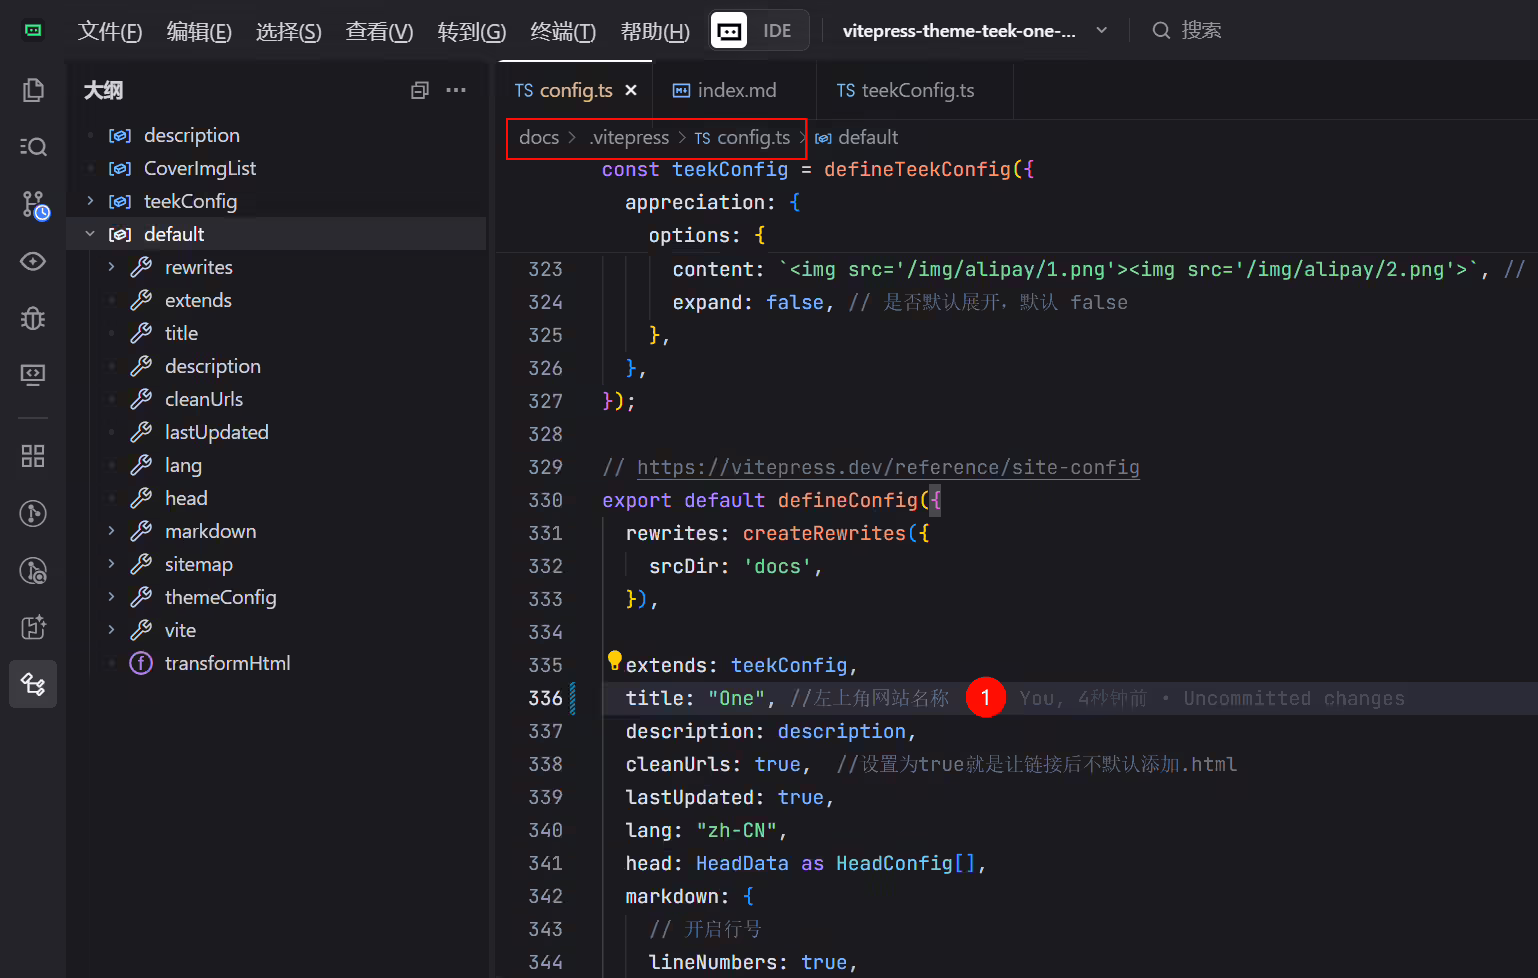
Task: Open the Debug bug icon in sidebar
Action: click(33, 318)
